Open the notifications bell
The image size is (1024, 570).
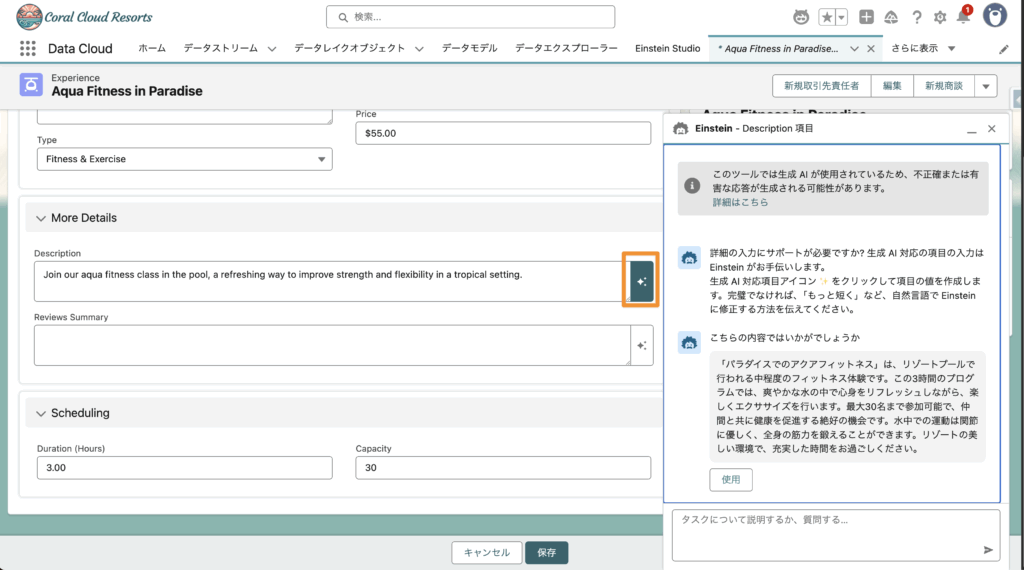coord(963,17)
